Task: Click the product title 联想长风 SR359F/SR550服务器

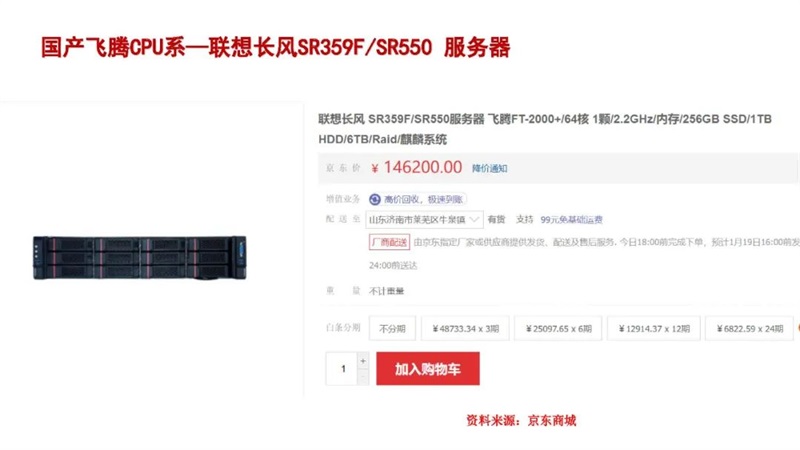Action: coord(401,119)
